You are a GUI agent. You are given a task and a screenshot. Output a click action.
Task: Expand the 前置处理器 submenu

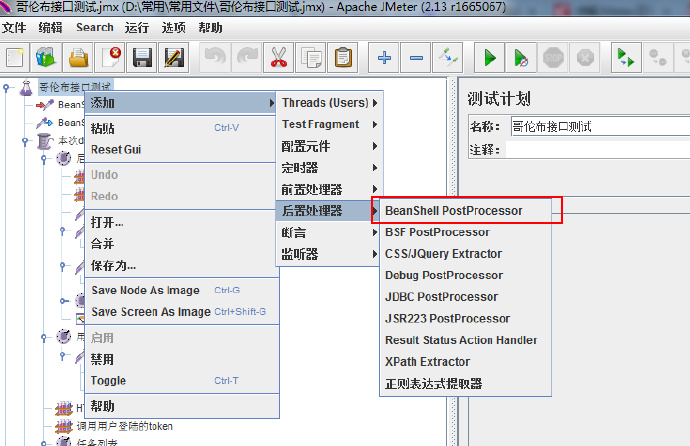point(329,190)
